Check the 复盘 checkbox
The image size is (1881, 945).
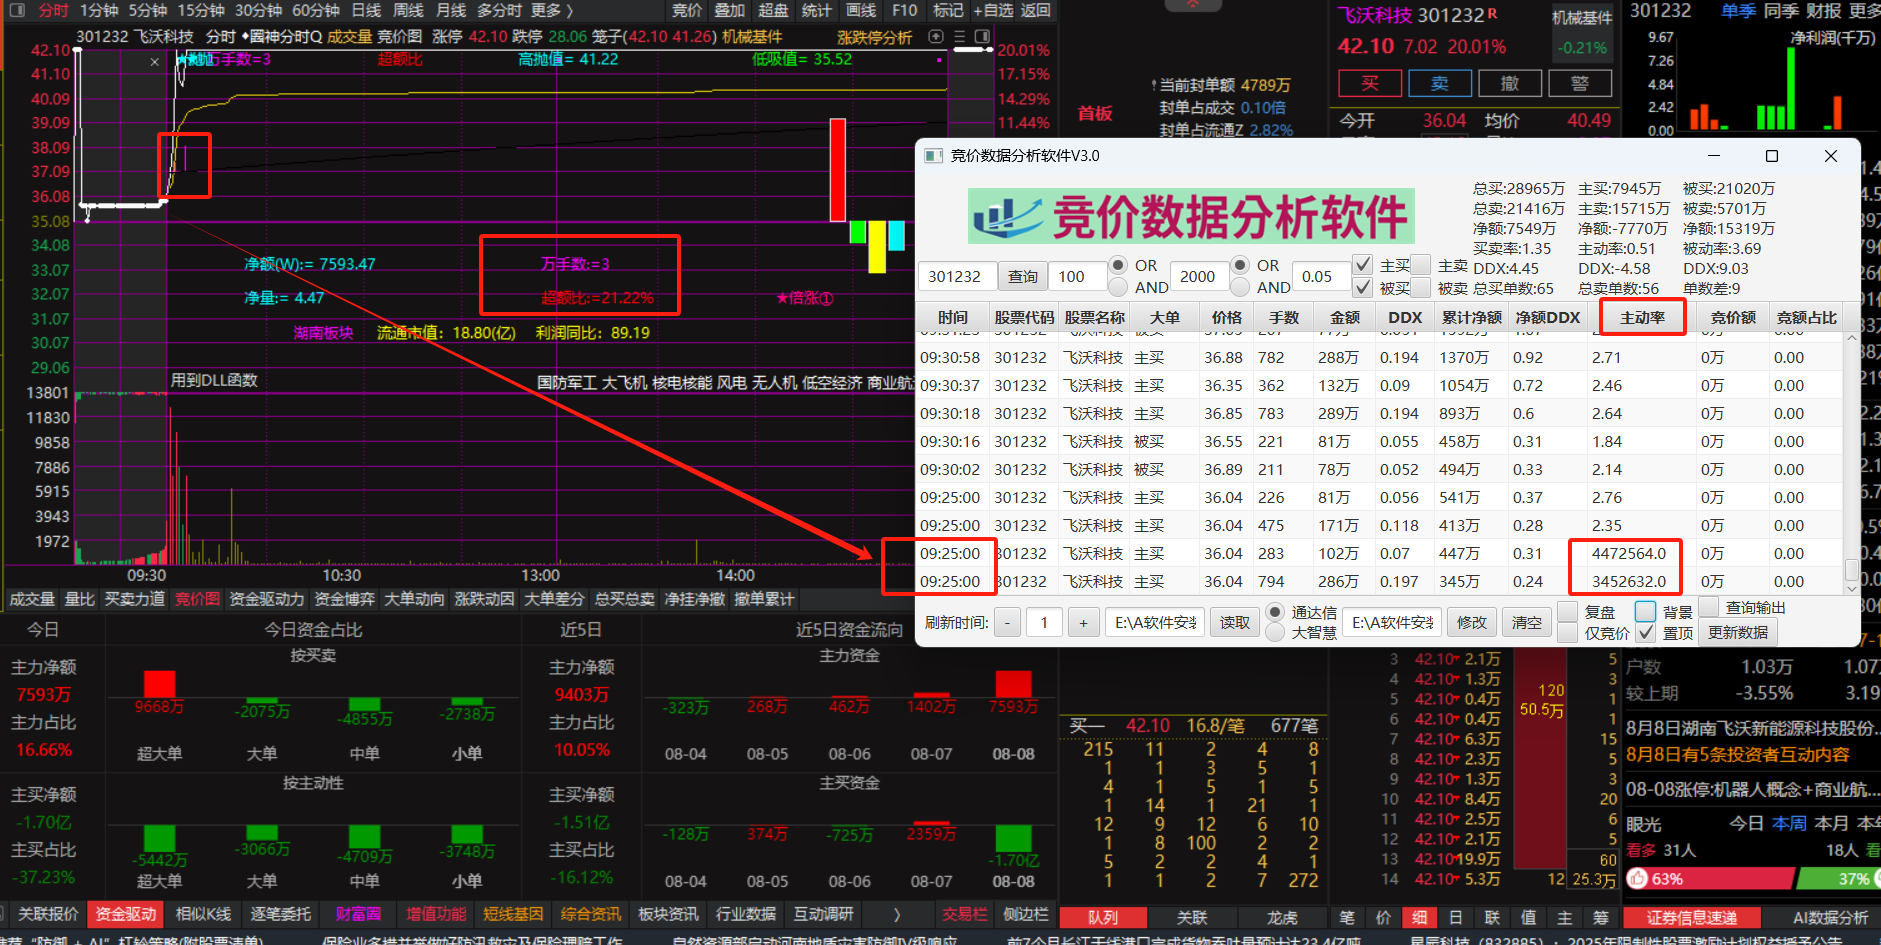[x=1567, y=612]
